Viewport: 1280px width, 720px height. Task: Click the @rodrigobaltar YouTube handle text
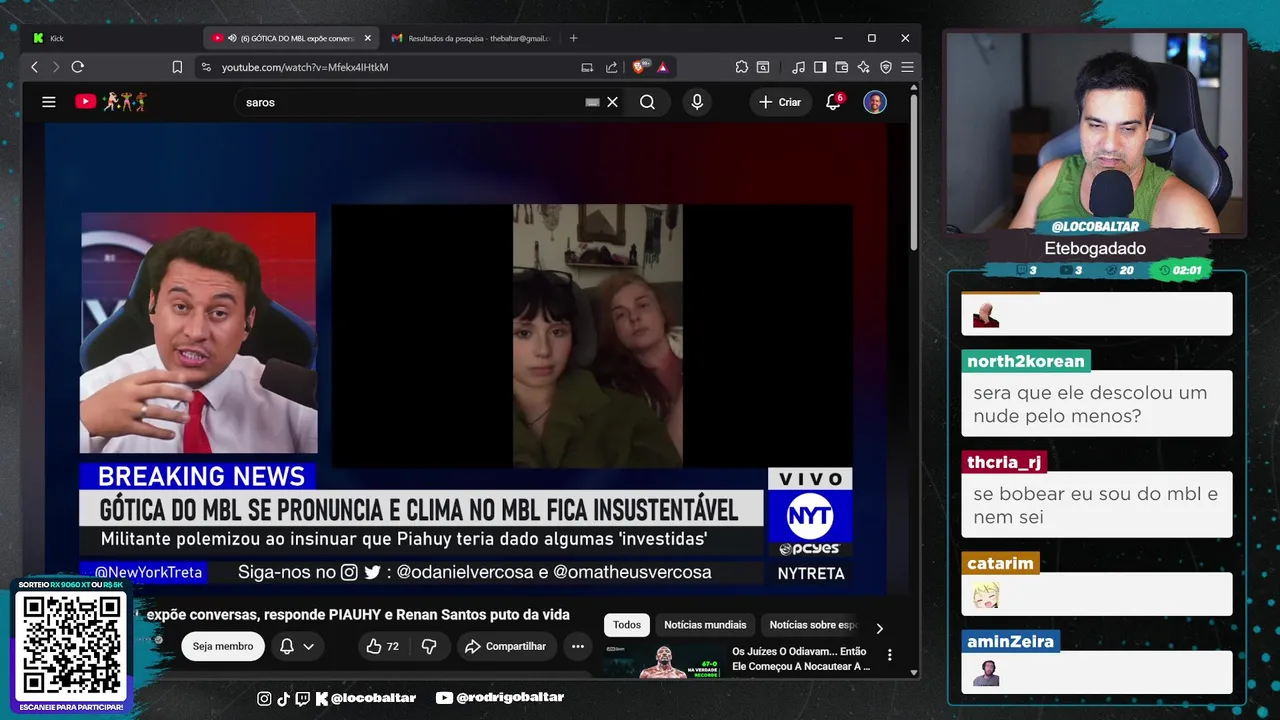tap(510, 697)
